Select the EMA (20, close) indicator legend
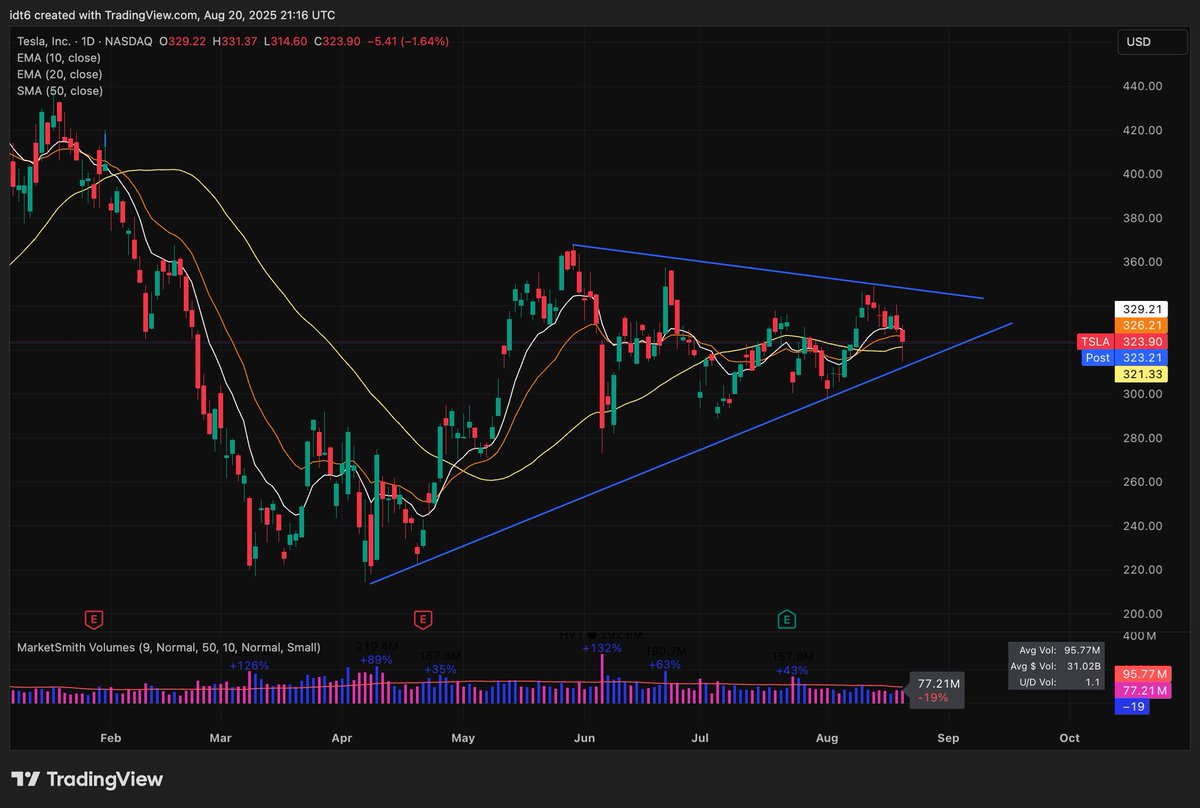The width and height of the screenshot is (1200, 808). pos(60,74)
